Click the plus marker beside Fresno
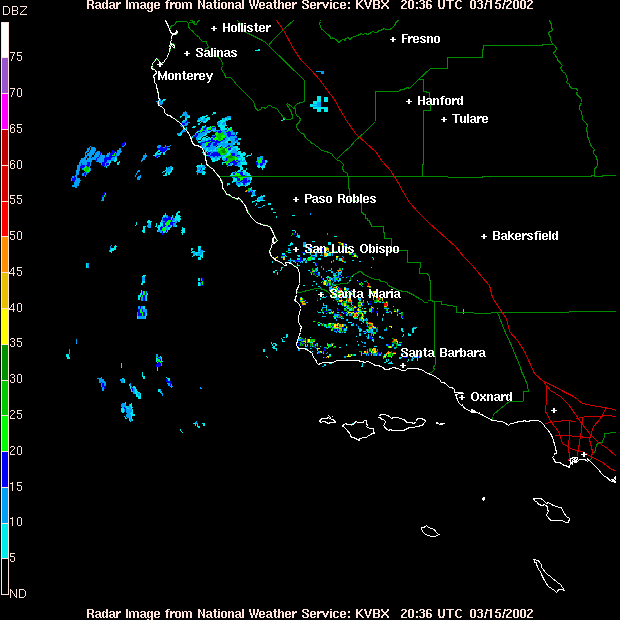 (x=393, y=39)
